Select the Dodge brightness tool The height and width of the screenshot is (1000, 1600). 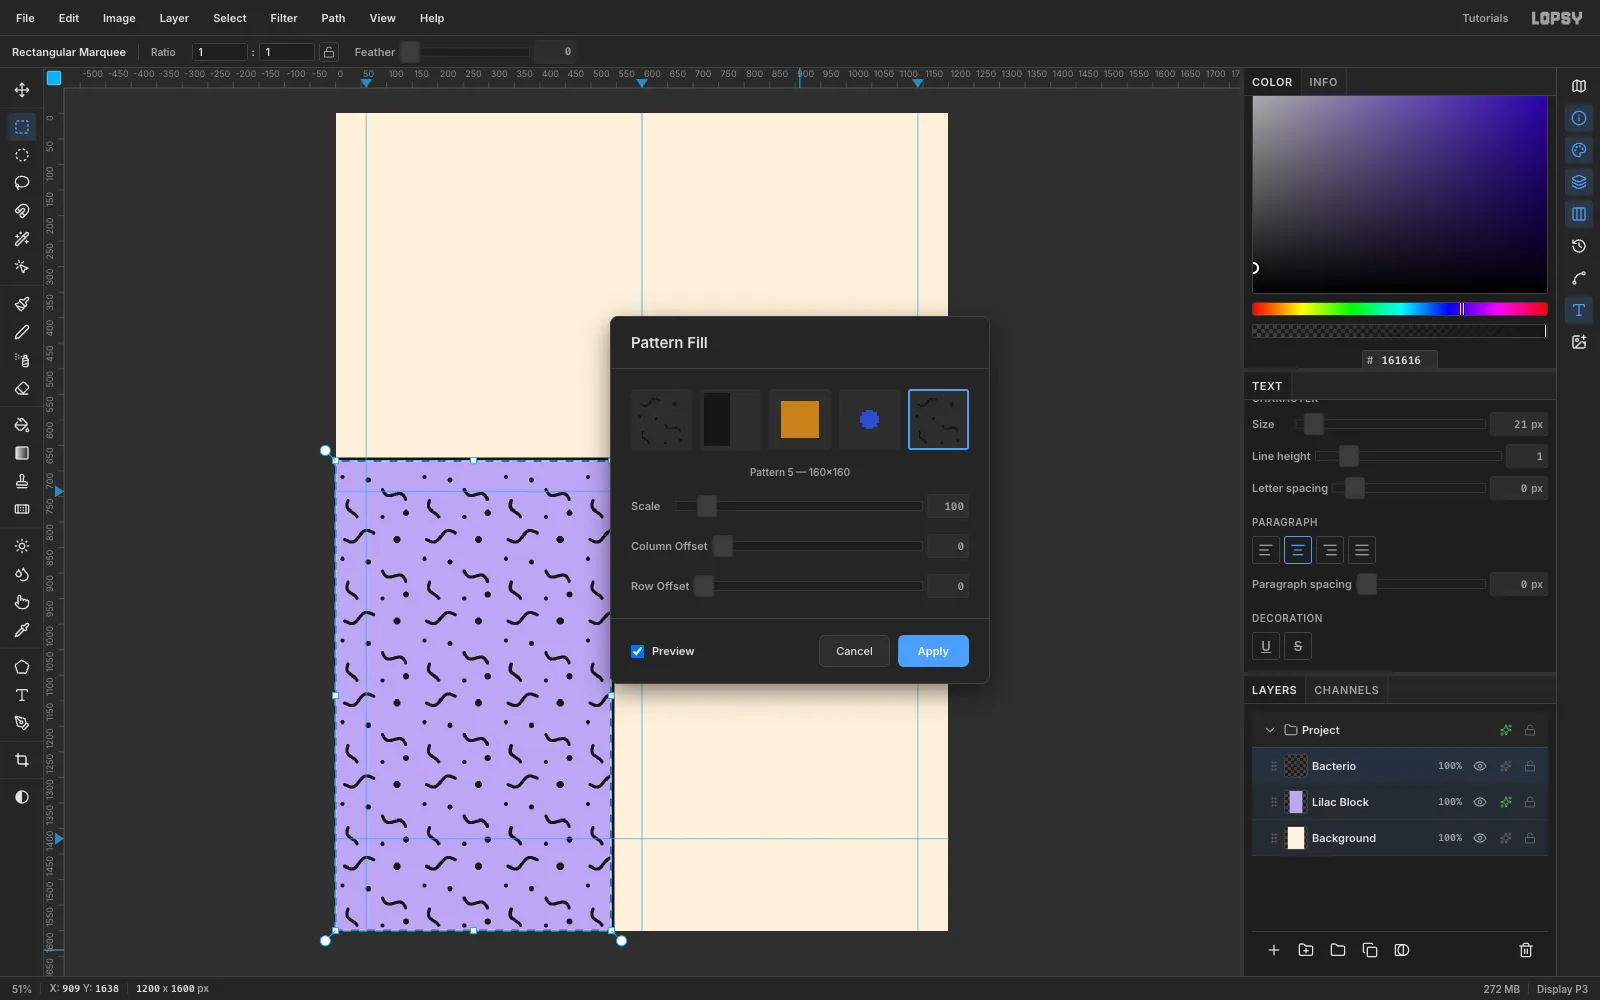click(x=22, y=546)
